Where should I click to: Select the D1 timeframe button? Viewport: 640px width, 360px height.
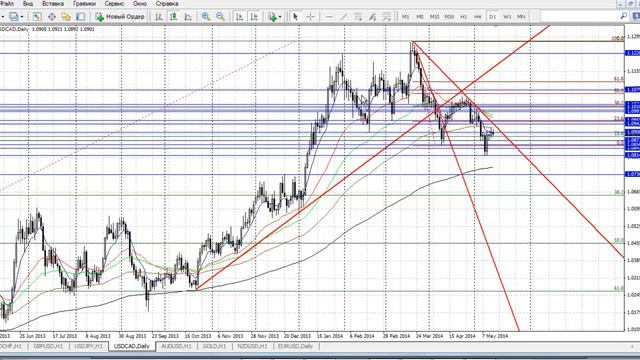(492, 17)
